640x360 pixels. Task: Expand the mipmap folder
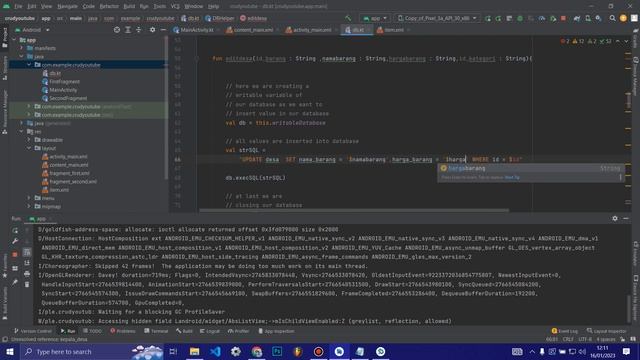pos(29,206)
